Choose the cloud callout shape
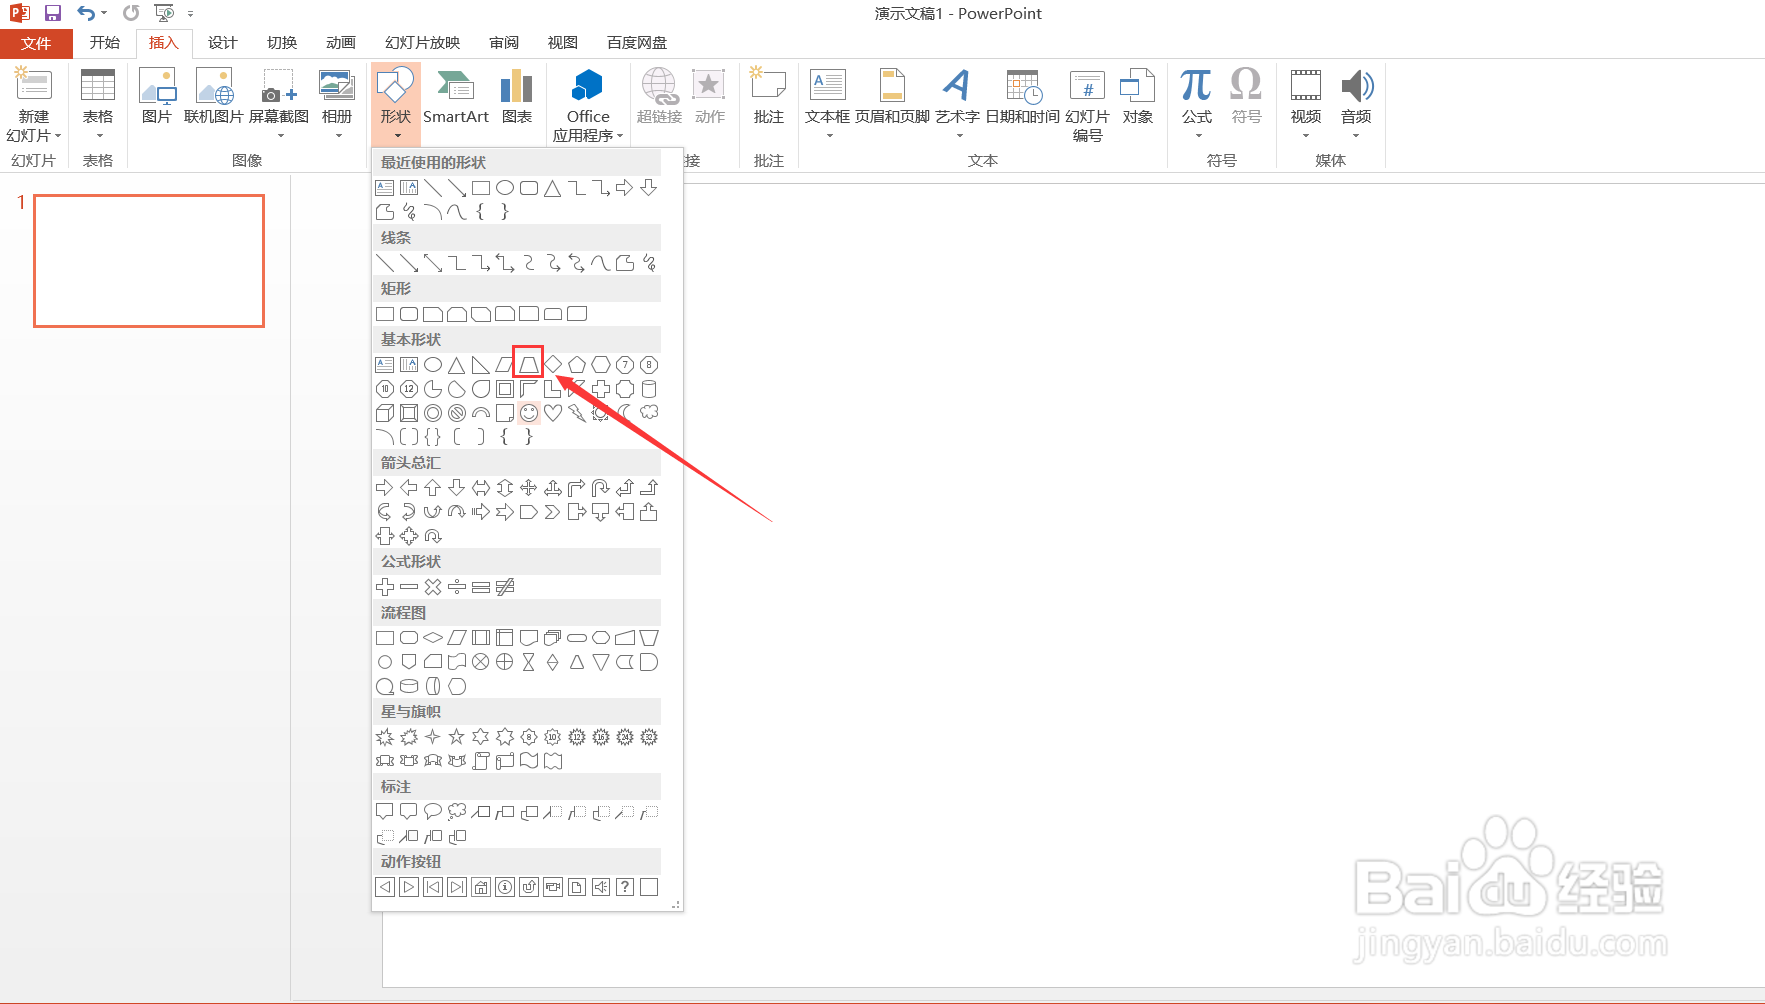The height and width of the screenshot is (1004, 1765). (457, 811)
